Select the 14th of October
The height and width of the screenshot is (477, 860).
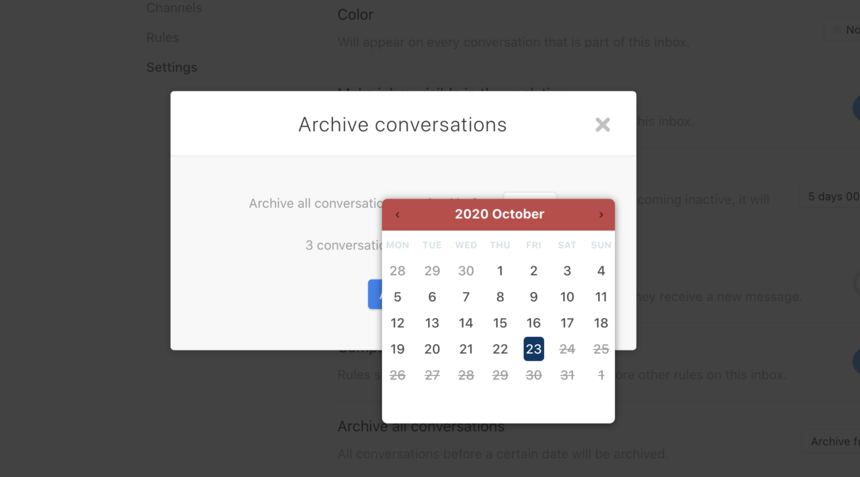pos(466,323)
